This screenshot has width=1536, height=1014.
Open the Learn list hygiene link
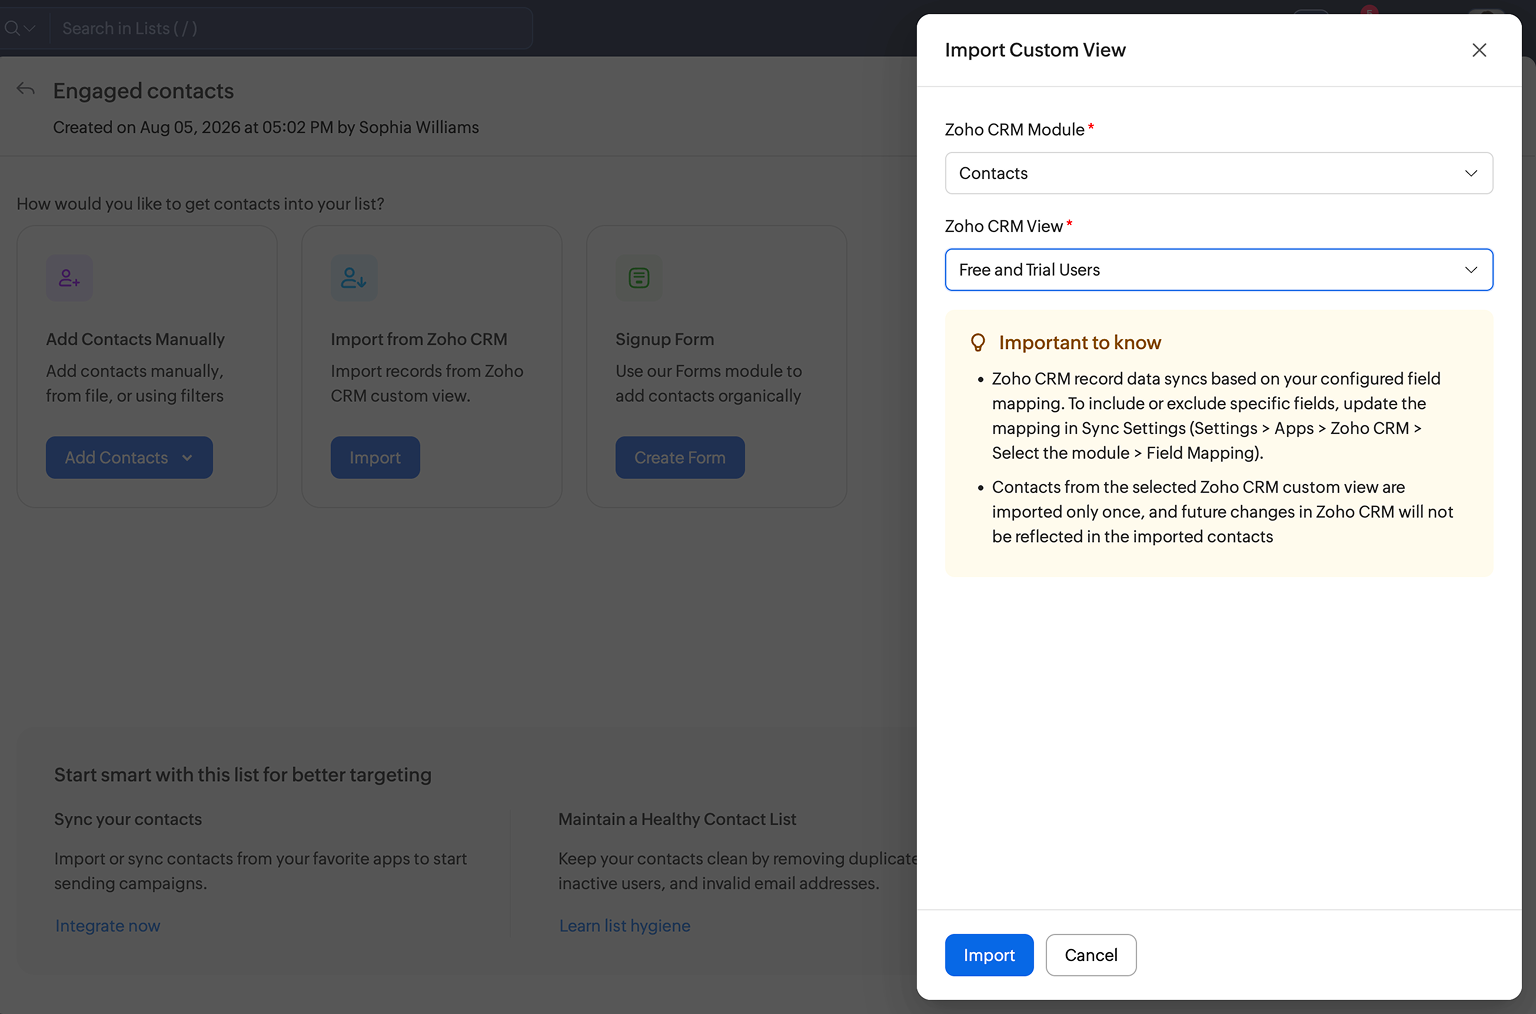pos(625,926)
